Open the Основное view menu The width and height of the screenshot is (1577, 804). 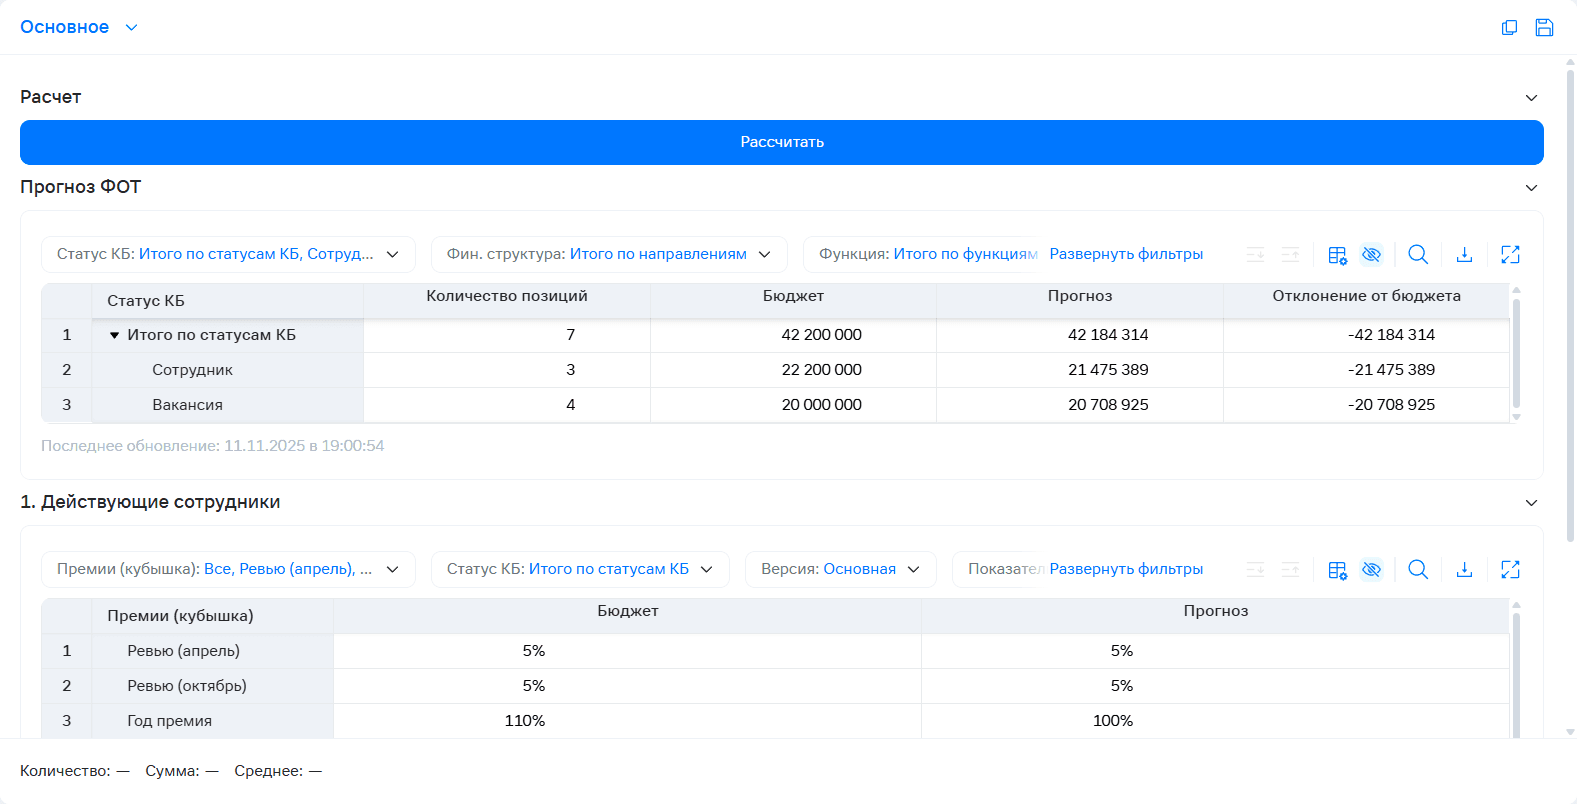coord(79,27)
